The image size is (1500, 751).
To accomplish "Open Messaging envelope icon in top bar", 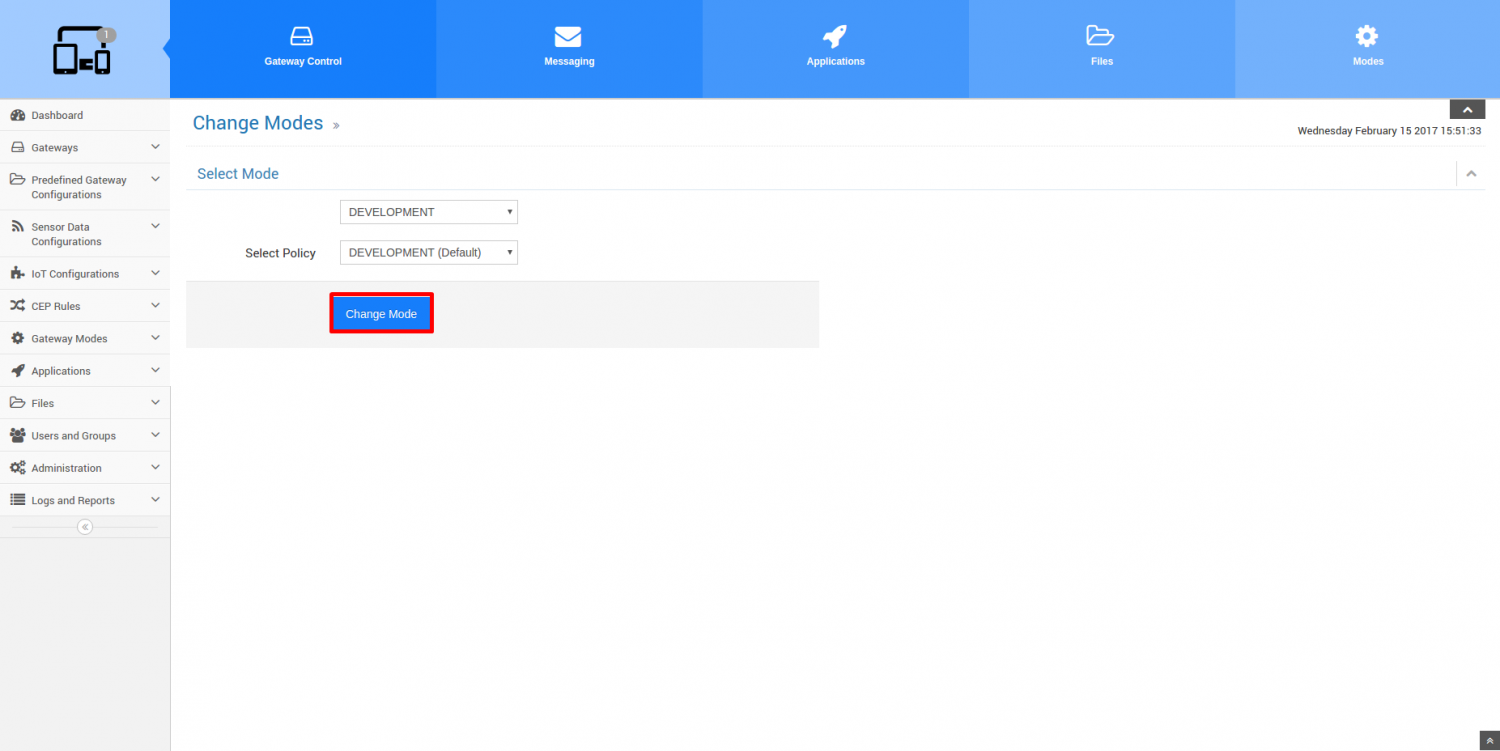I will coord(568,37).
